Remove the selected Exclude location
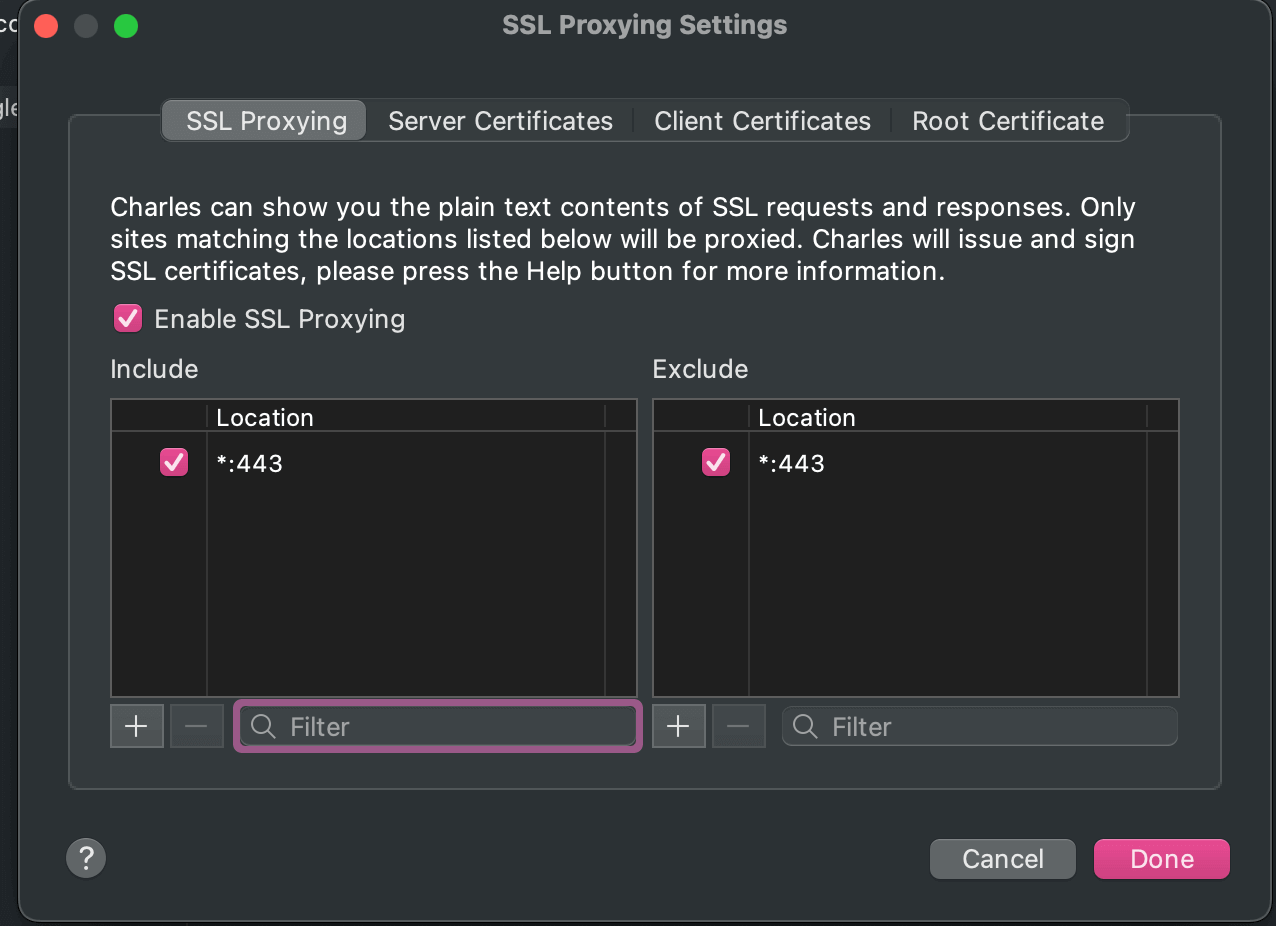This screenshot has width=1276, height=926. point(739,726)
